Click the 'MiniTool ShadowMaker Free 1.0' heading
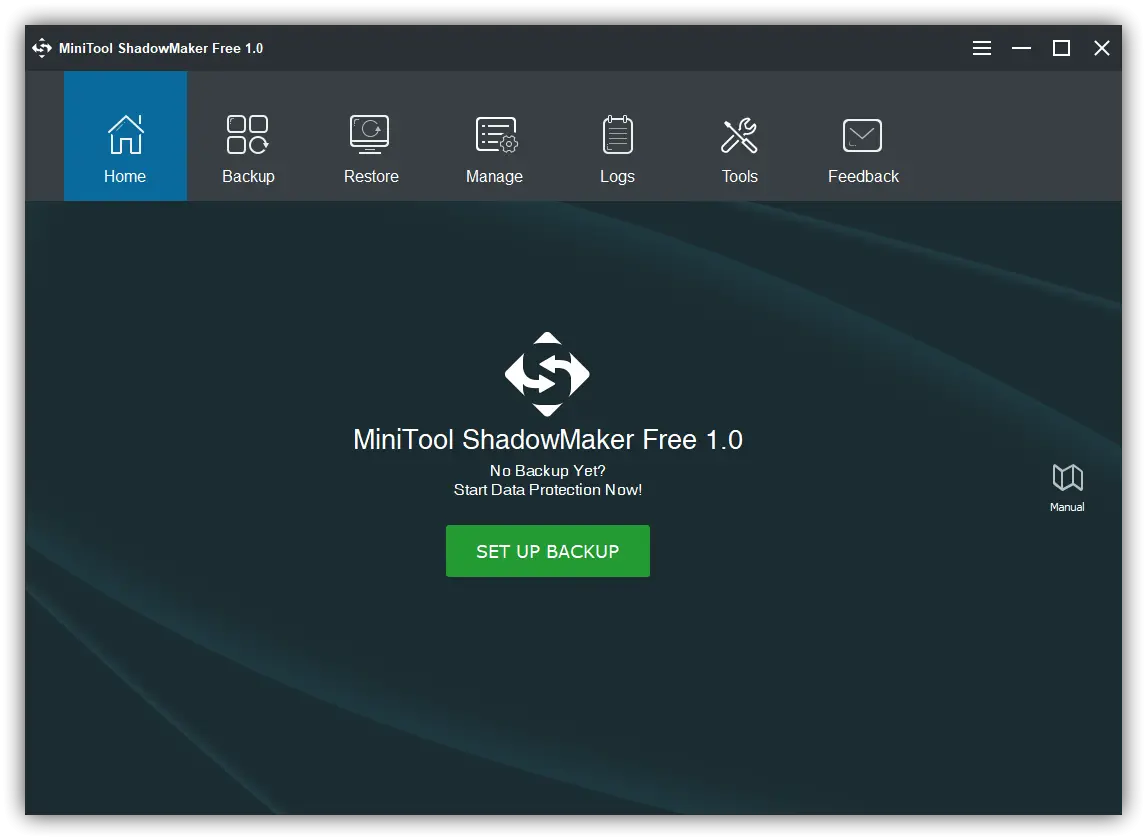 (548, 440)
